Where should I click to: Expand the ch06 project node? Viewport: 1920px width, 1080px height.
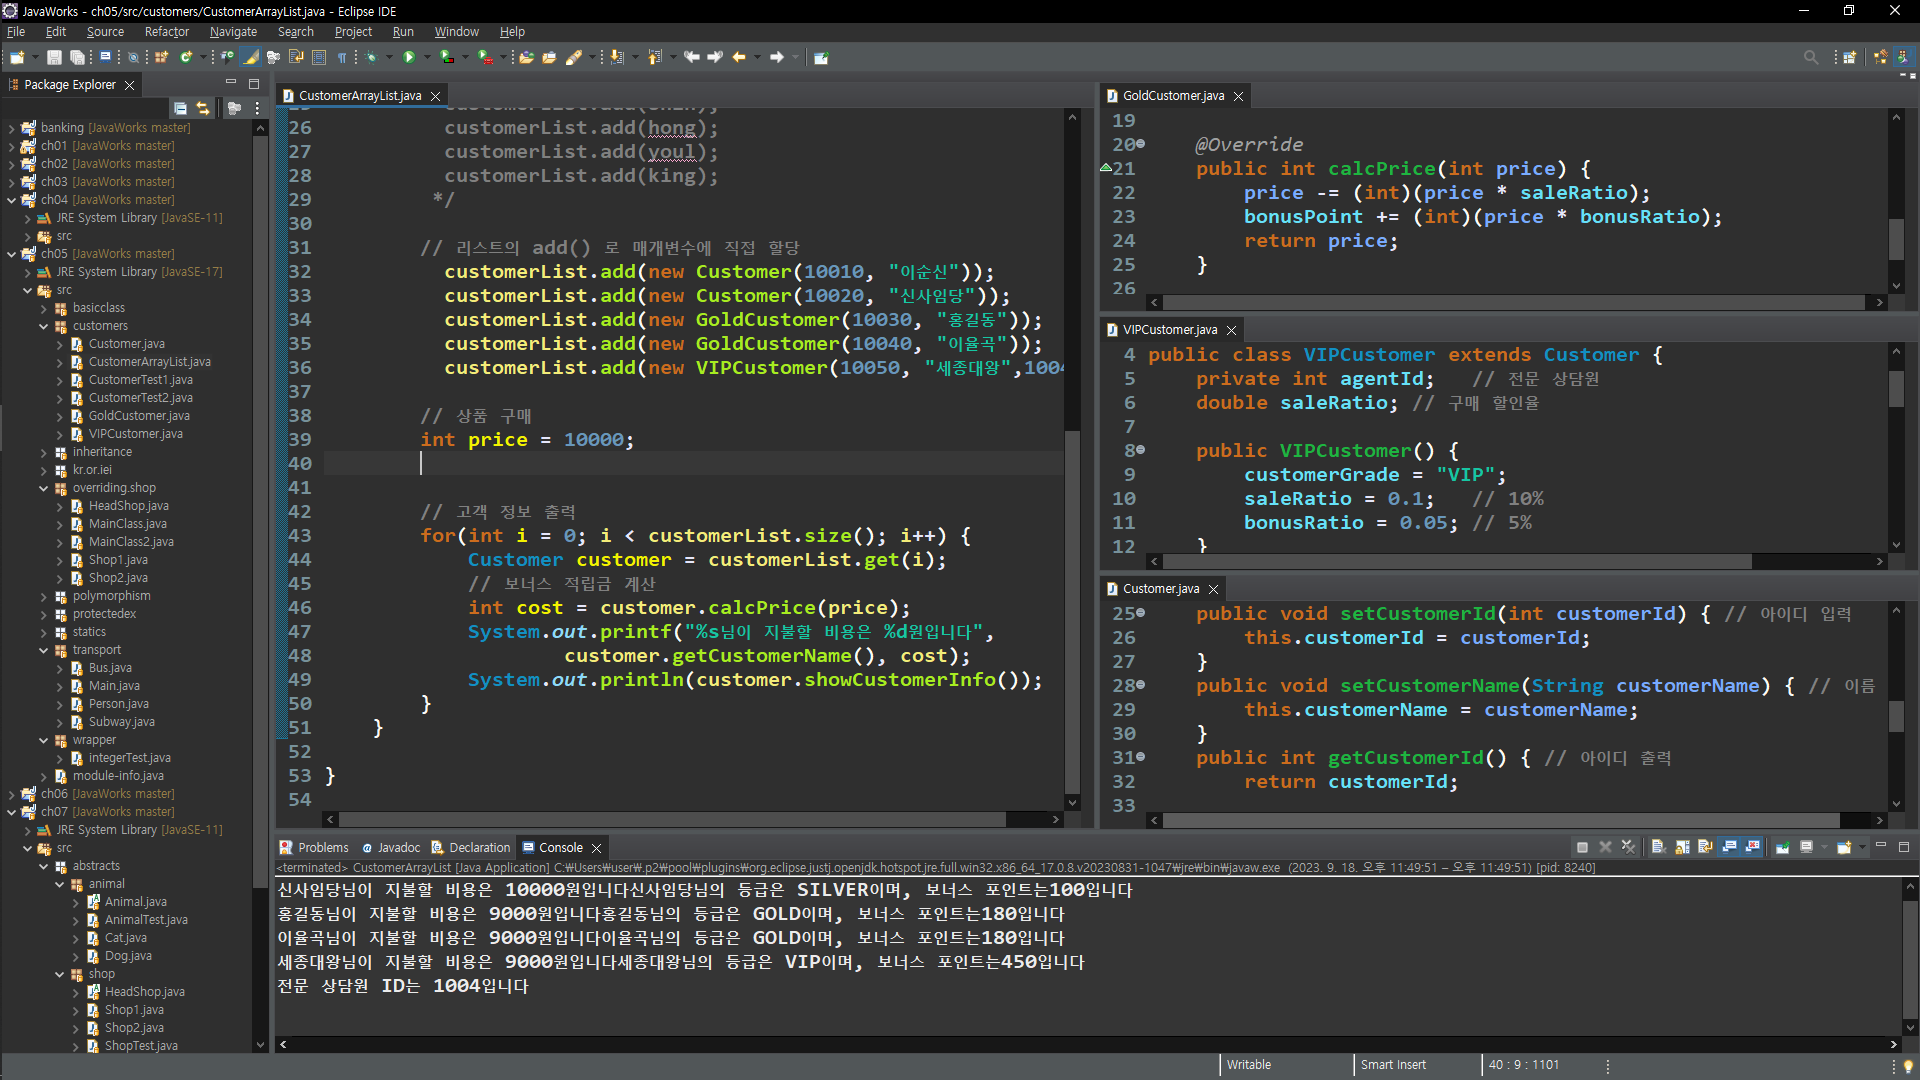click(x=11, y=794)
